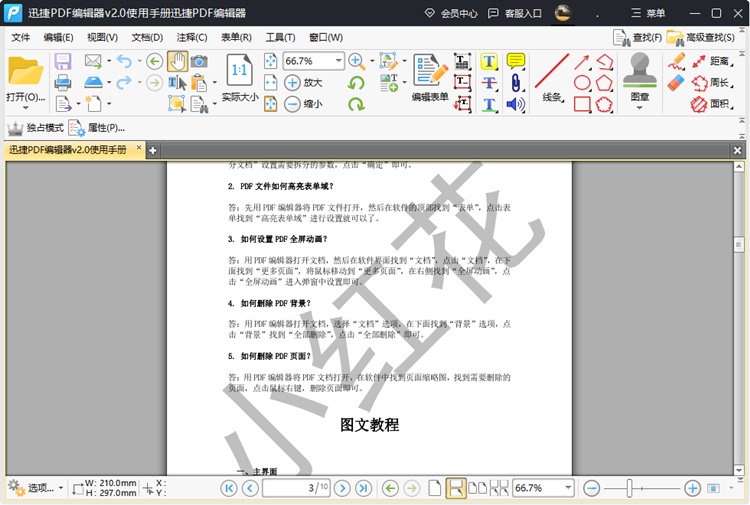The width and height of the screenshot is (750, 505).
Task: Expand the top toolbar zoom percentage dropdown
Action: [x=338, y=61]
